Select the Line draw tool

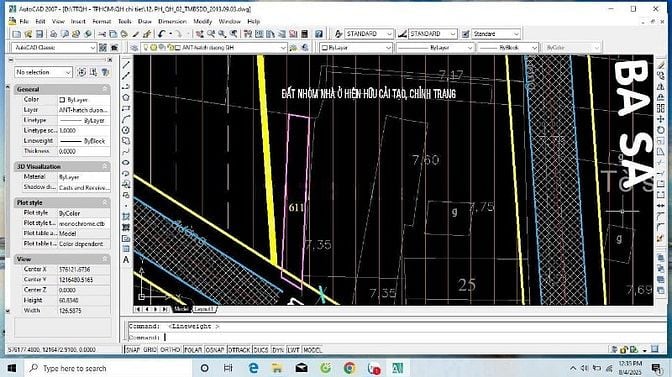[126, 65]
